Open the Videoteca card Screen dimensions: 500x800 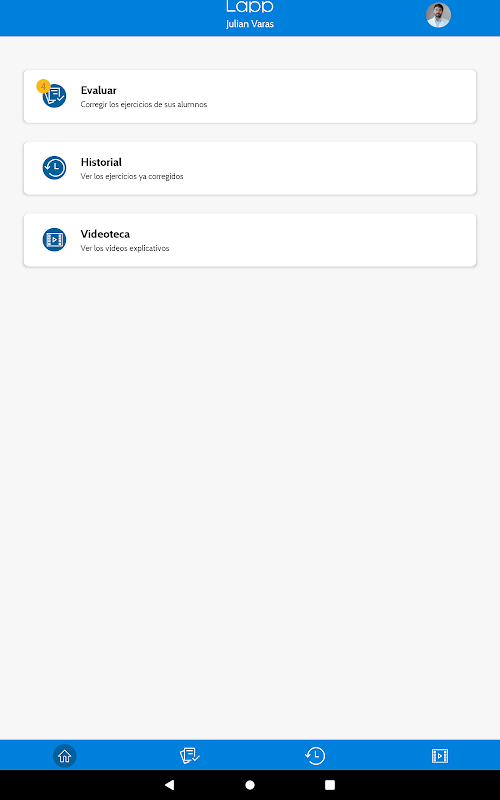pos(250,240)
